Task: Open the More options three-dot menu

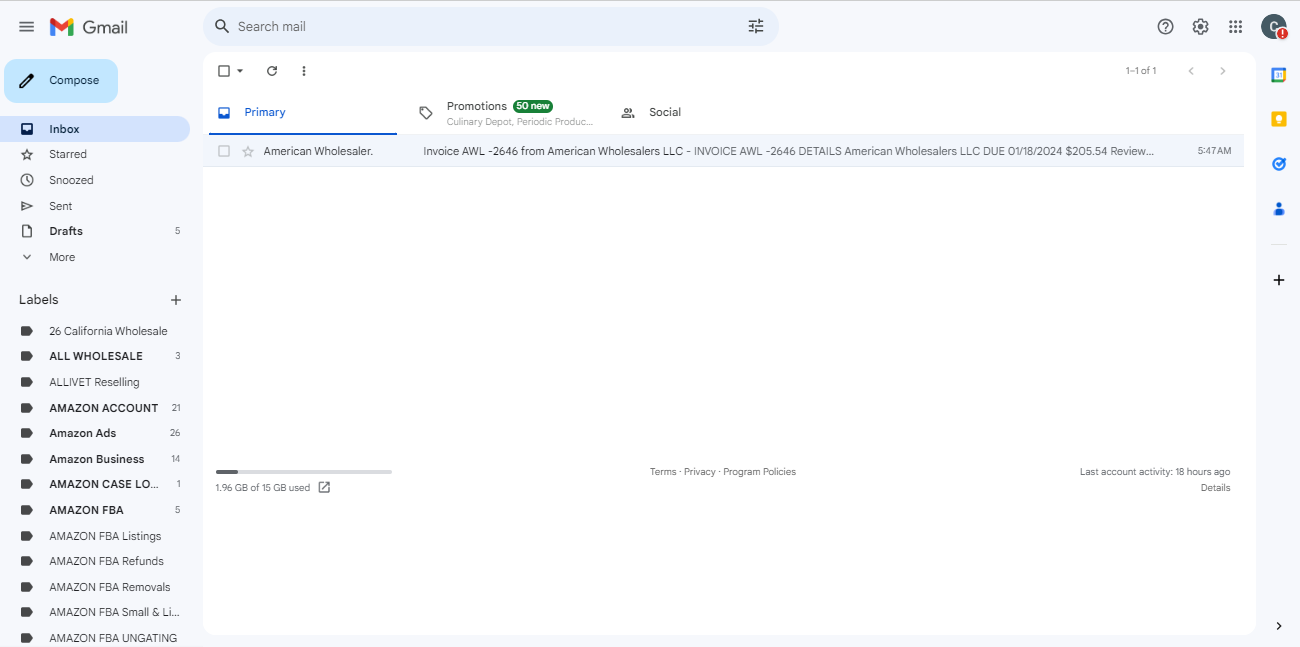Action: 304,71
